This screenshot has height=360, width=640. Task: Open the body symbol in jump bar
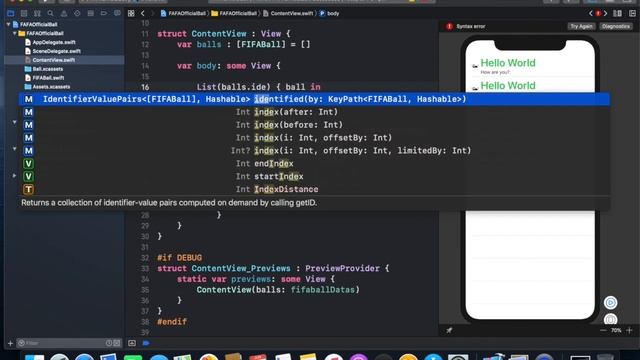(329, 13)
